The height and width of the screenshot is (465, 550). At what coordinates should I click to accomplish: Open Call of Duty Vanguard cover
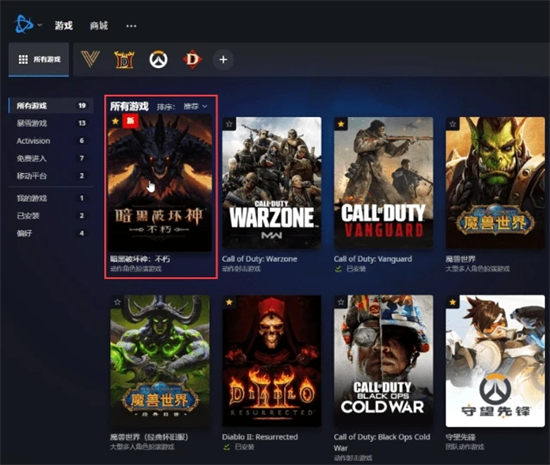[383, 183]
